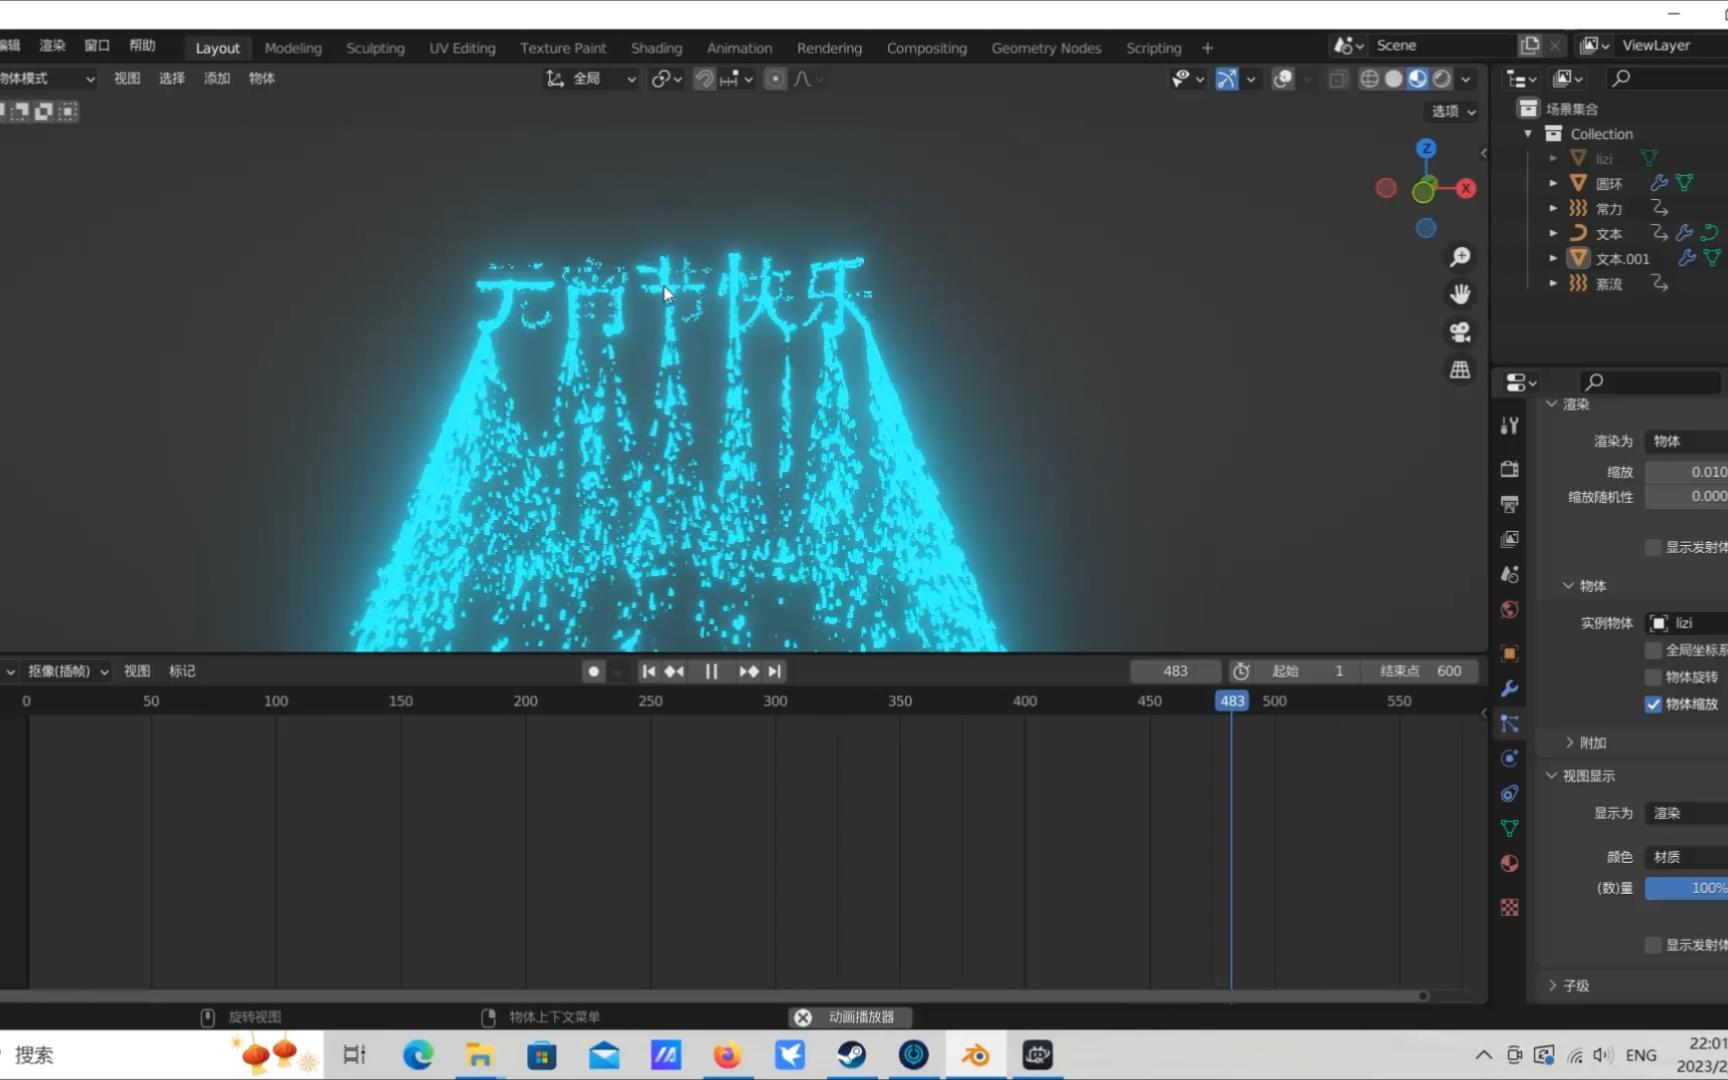Expand the 文本.001 outliner item
The width and height of the screenshot is (1728, 1080).
click(1554, 258)
